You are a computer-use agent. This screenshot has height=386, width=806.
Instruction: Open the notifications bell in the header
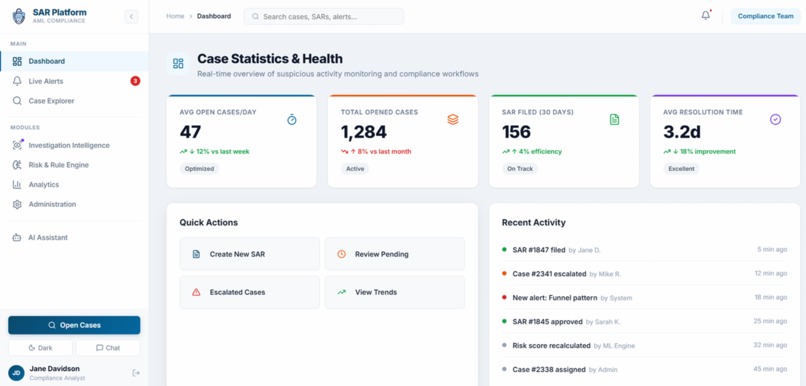click(706, 15)
